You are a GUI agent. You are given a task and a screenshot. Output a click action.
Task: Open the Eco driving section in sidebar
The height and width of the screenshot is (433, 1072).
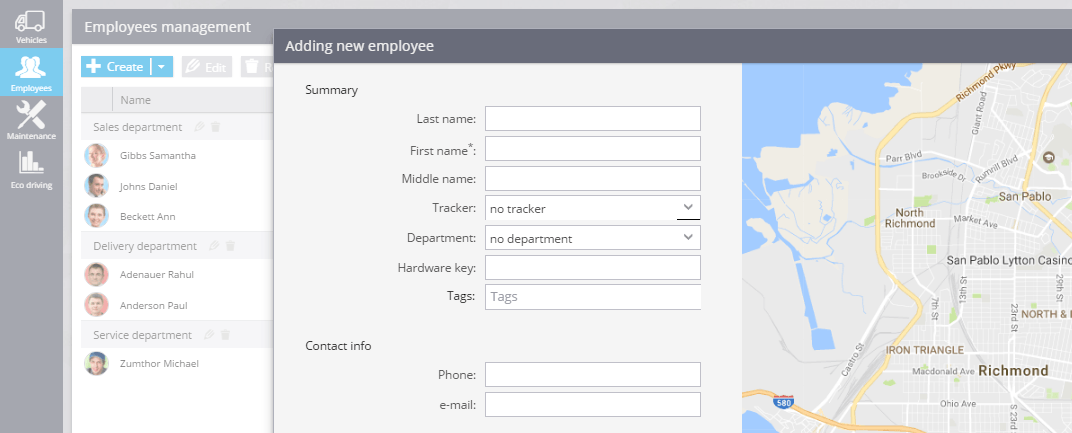(x=31, y=169)
